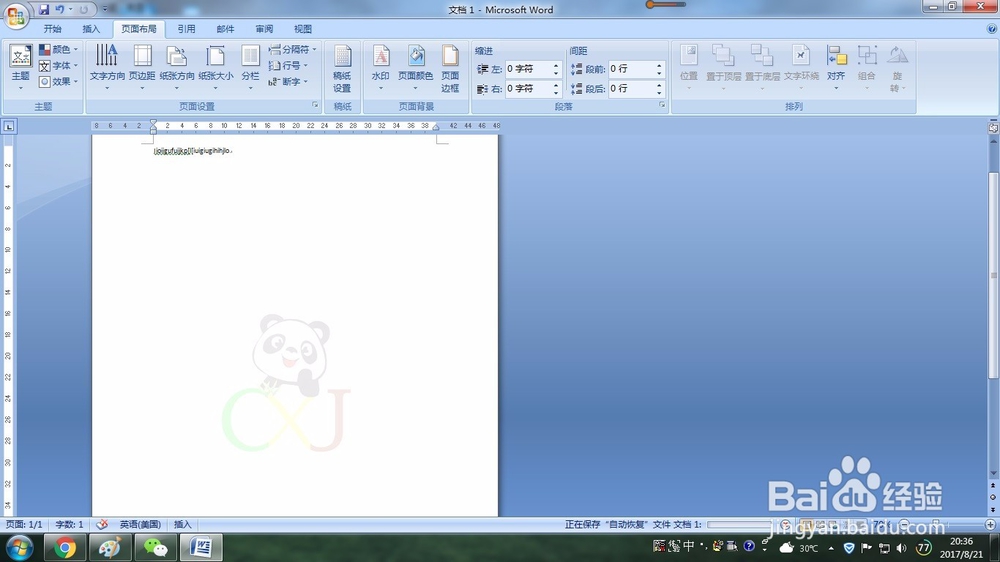Open Windows Start menu

point(20,548)
